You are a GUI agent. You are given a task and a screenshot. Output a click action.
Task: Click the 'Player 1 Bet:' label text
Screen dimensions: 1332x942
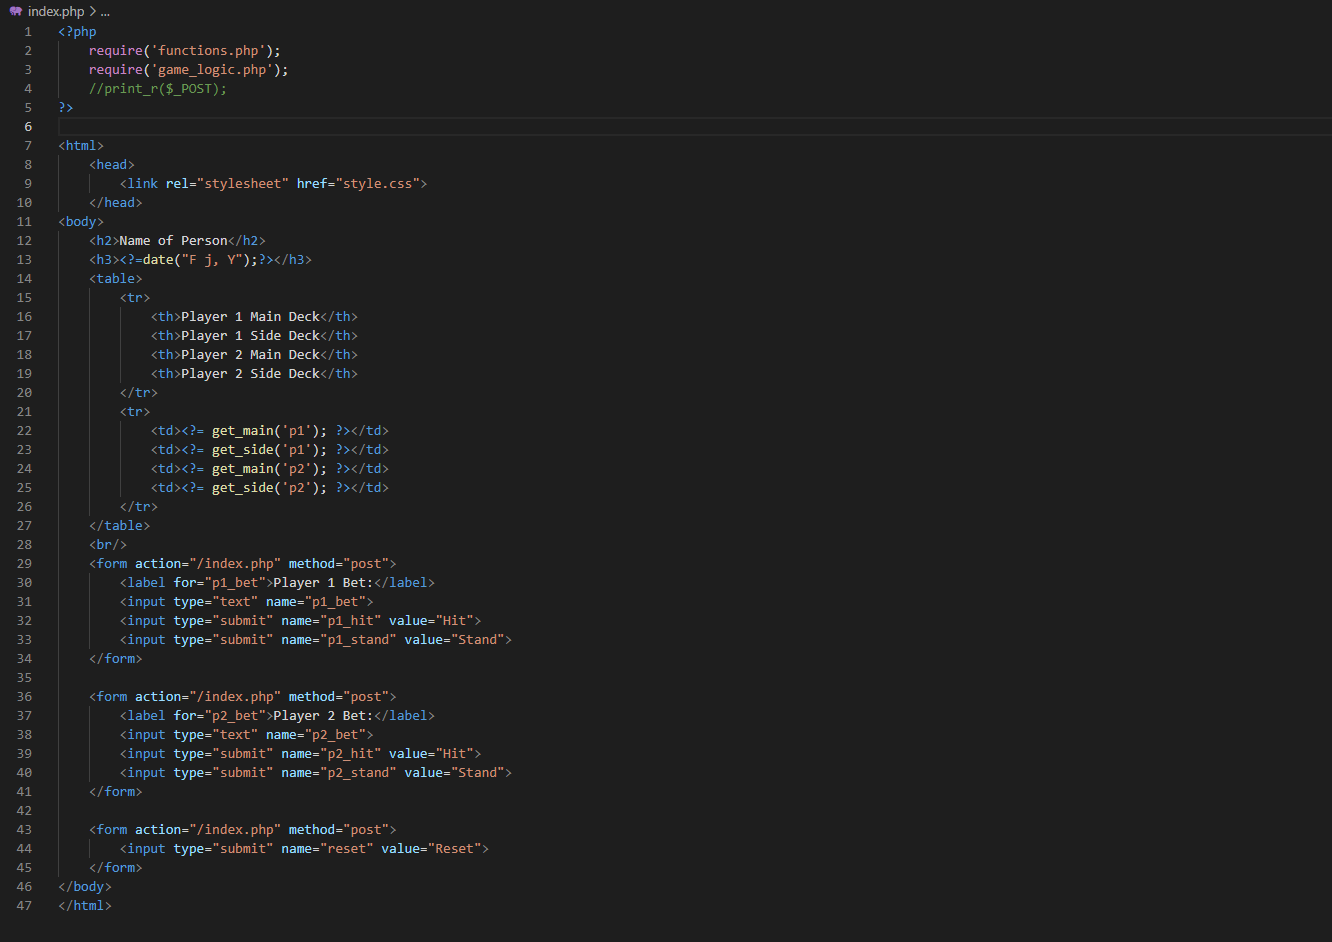point(324,582)
